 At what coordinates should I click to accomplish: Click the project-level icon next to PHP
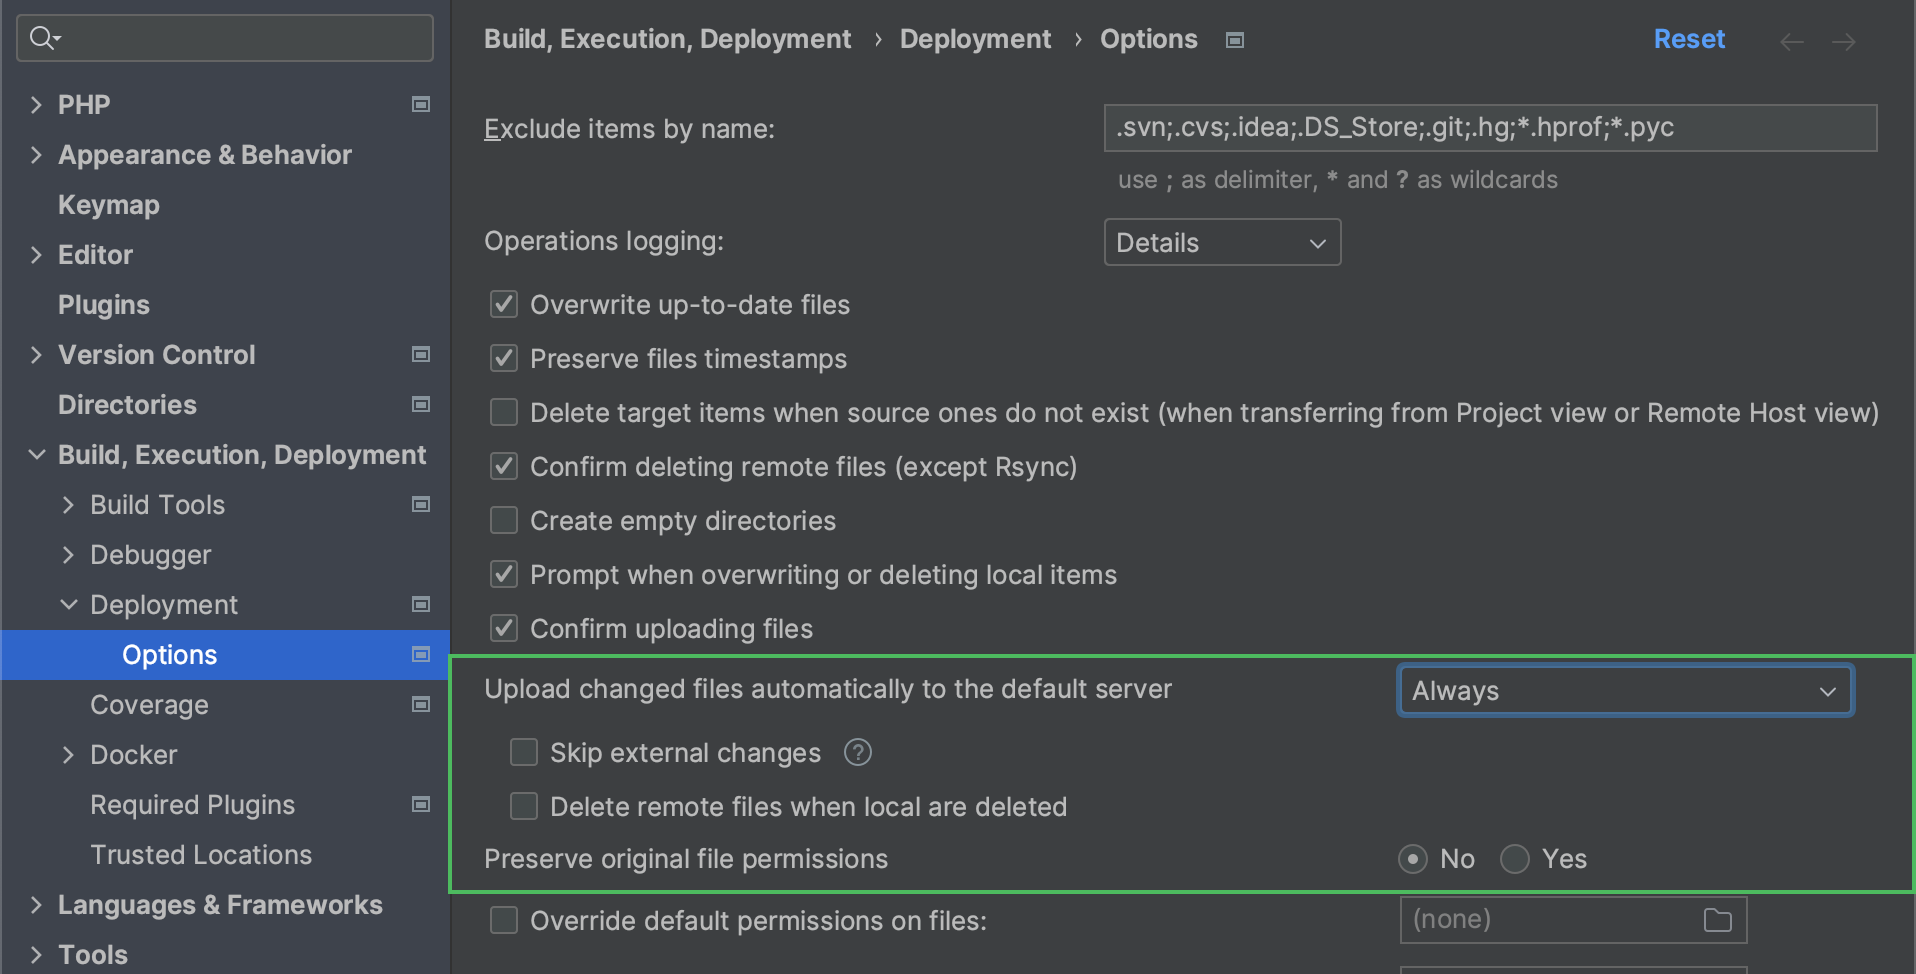point(421,104)
